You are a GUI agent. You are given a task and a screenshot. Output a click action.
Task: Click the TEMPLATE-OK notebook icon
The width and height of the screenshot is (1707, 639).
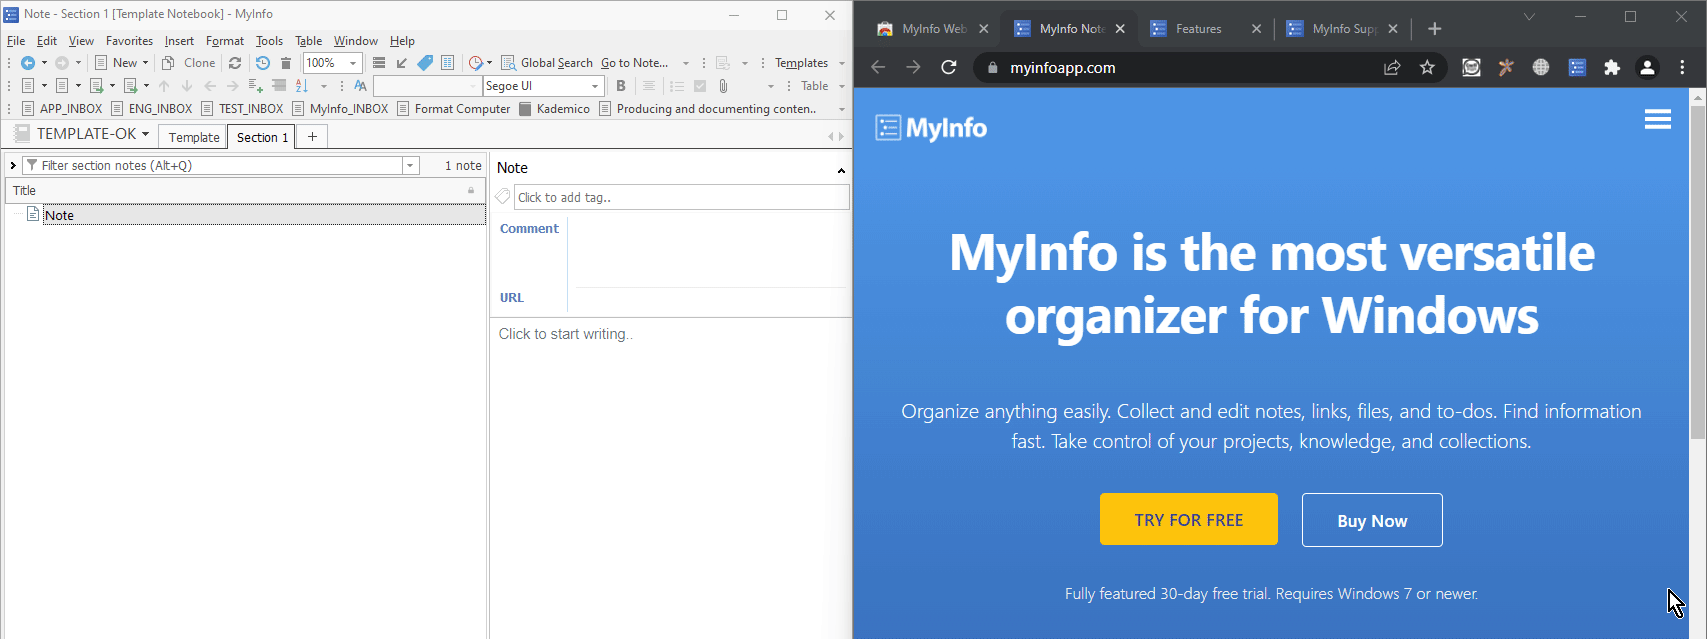coord(21,134)
